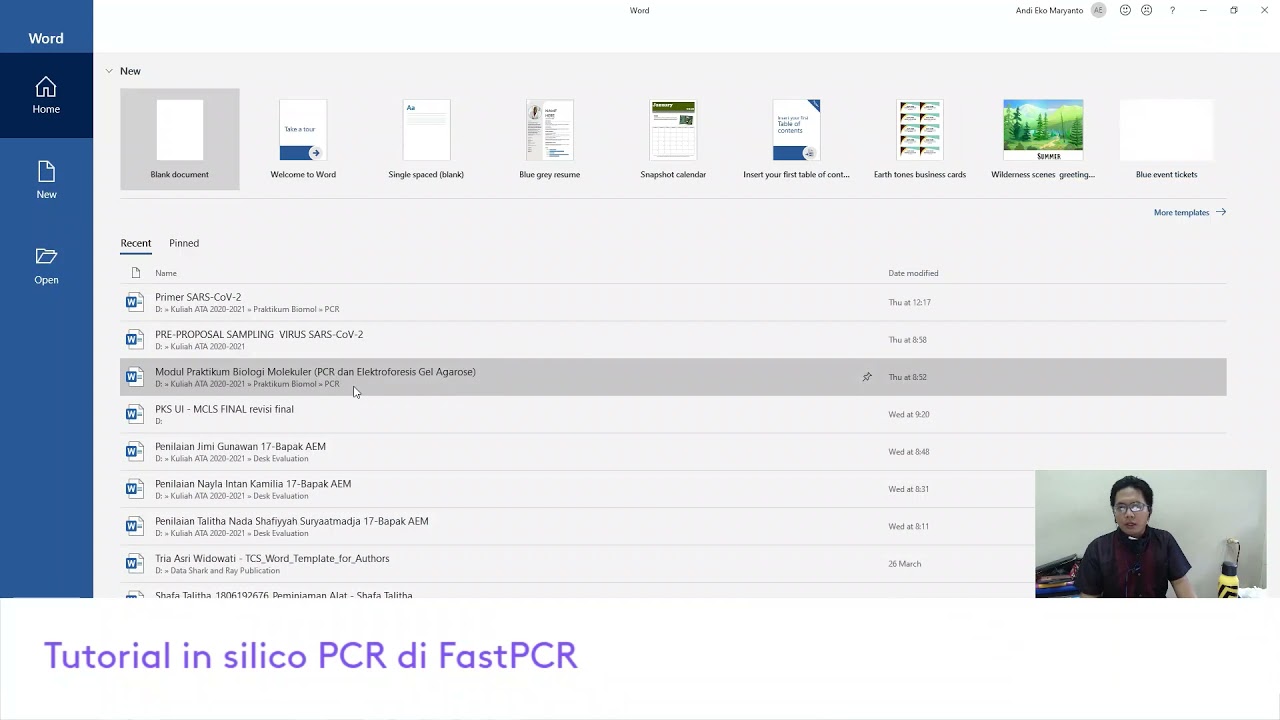Click Word icon of Penilaian Jimi Gunawan row

coord(135,452)
